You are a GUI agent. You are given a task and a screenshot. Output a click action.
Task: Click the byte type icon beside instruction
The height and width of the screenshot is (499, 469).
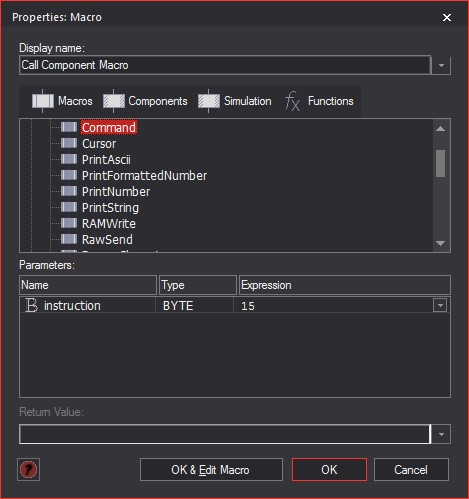[32, 305]
